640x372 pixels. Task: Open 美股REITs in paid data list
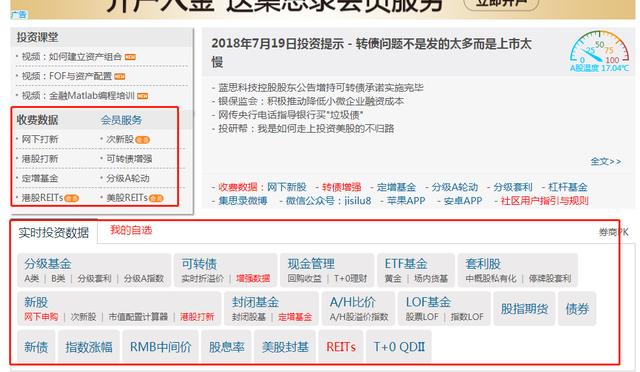[127, 198]
